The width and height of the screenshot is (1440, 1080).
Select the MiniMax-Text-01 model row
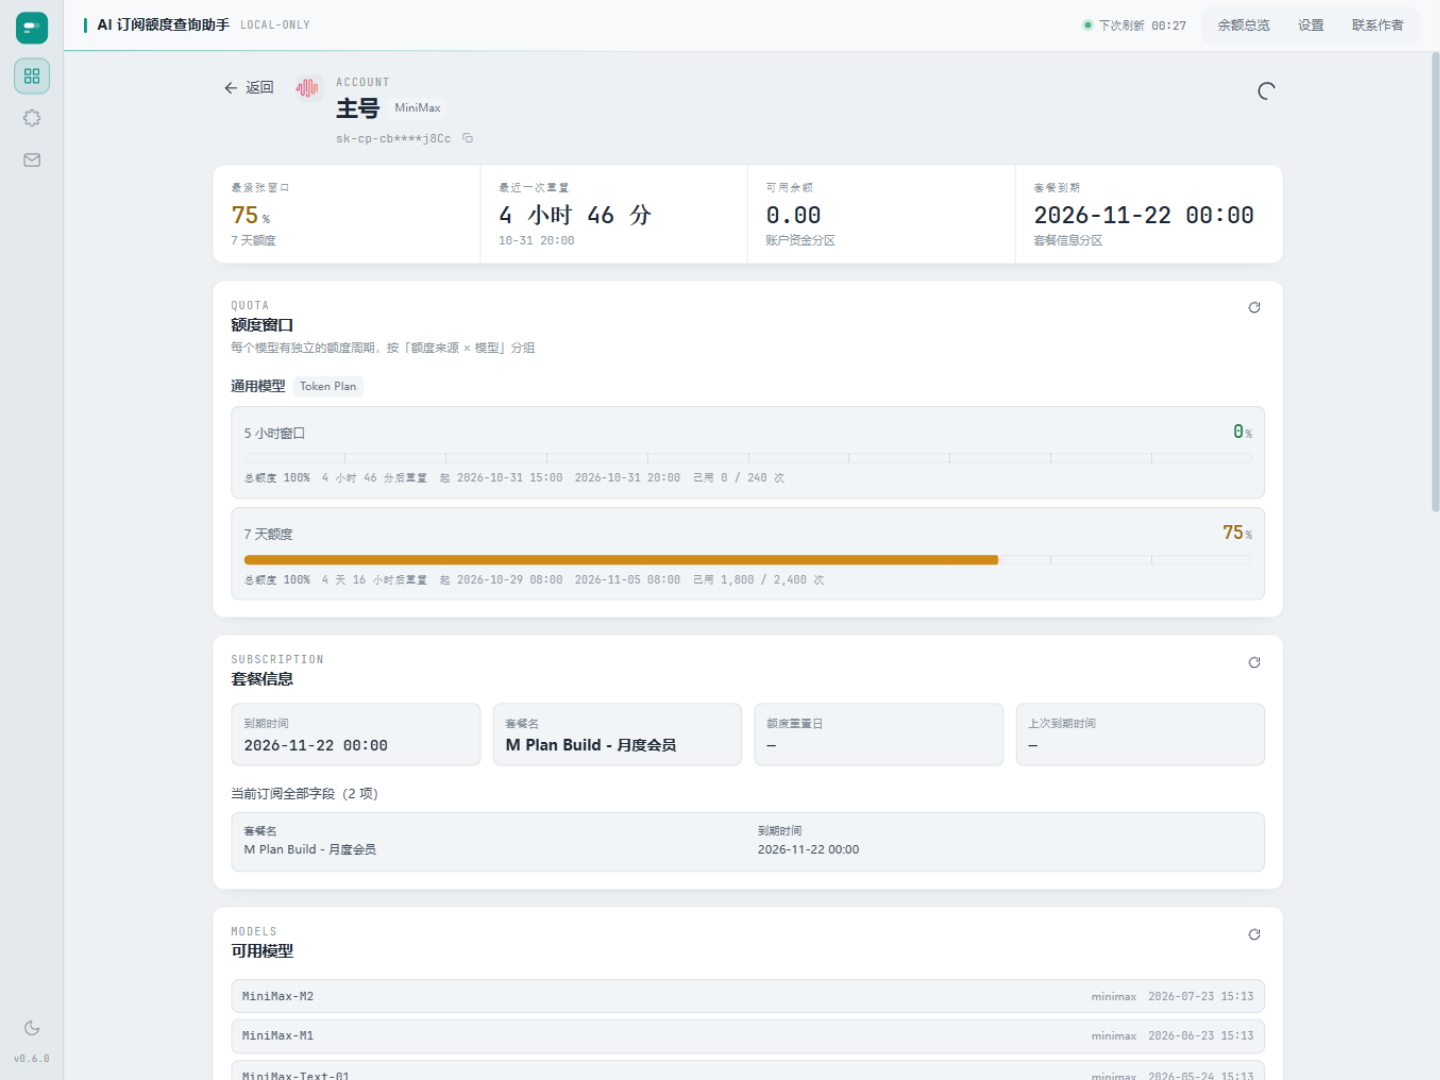click(x=748, y=1071)
